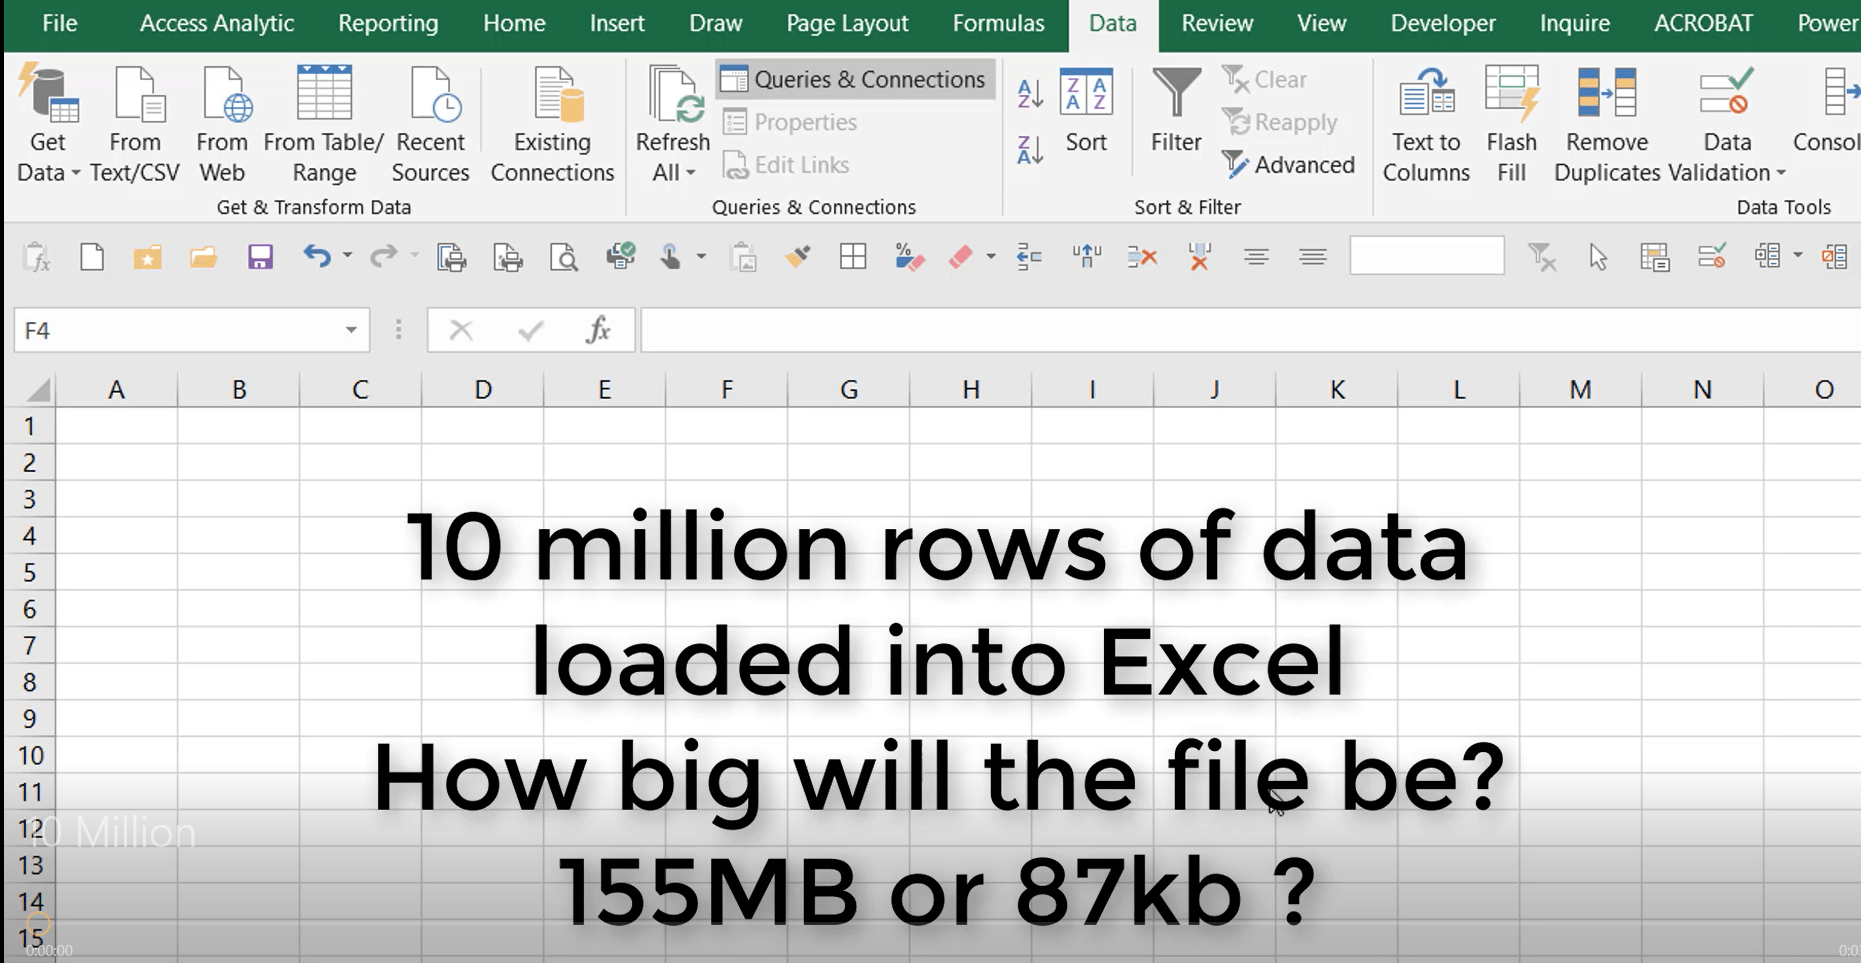The height and width of the screenshot is (963, 1861).
Task: Click Save in the Quick Access Toolbar
Action: 260,256
